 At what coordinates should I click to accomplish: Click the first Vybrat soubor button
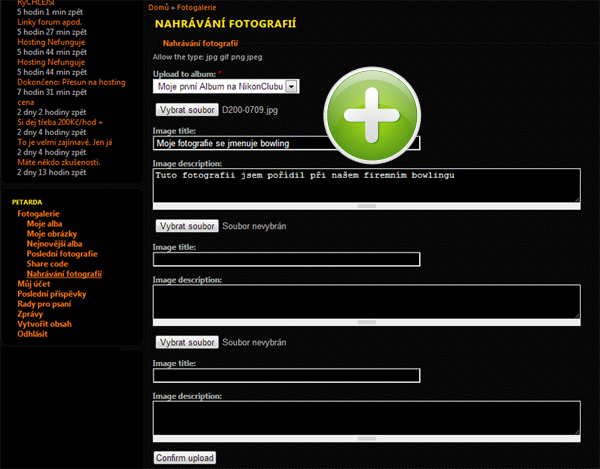186,110
